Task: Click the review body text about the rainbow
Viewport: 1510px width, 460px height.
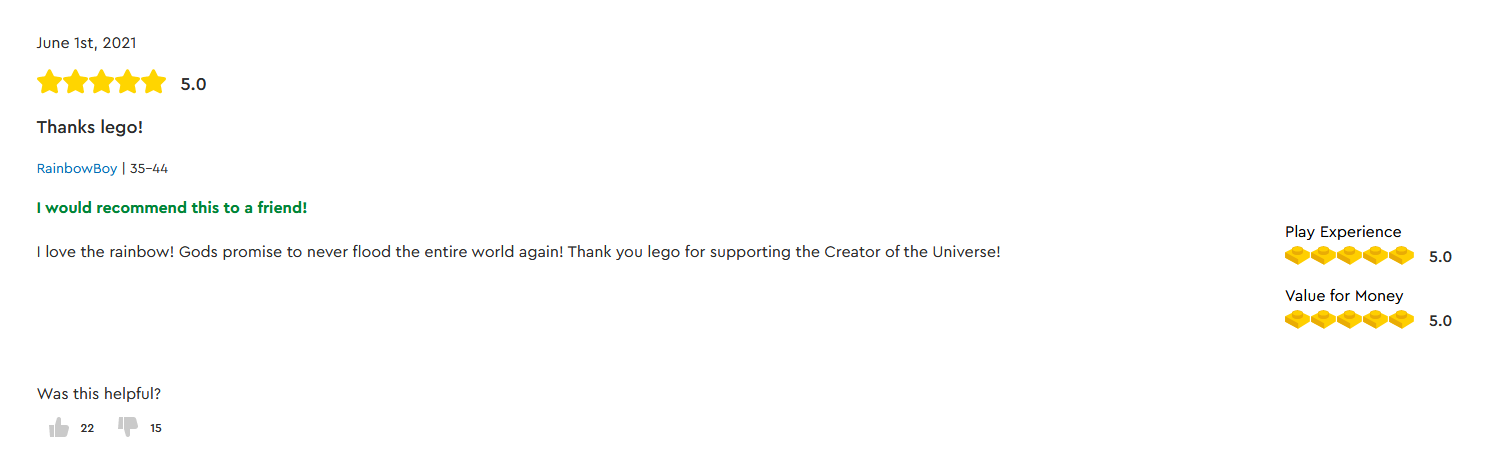Action: [518, 252]
